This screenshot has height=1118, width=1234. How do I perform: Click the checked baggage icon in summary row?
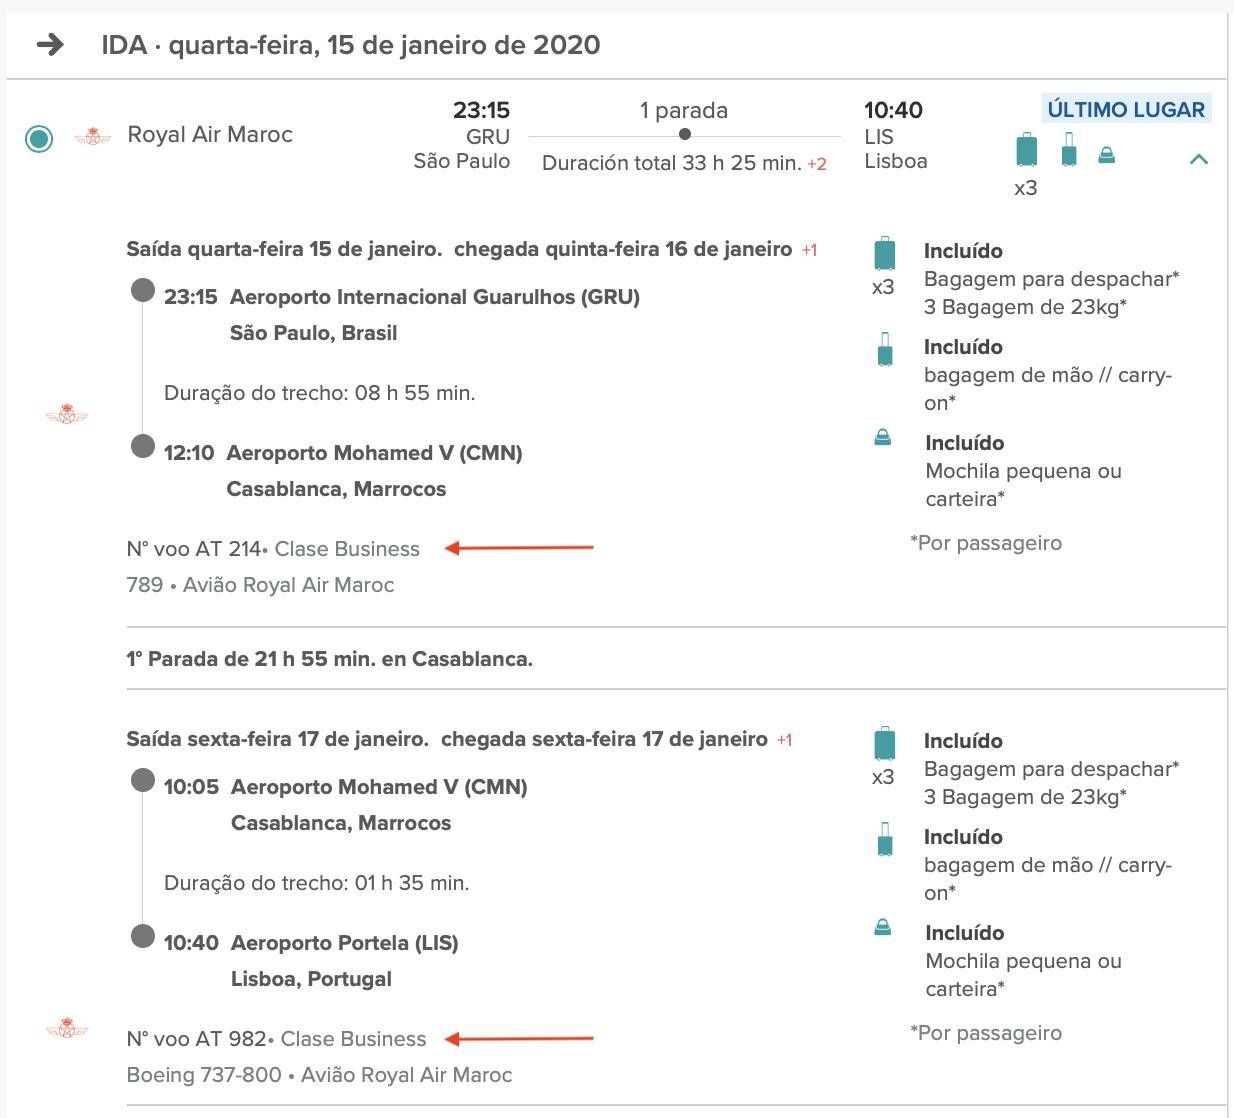pos(1026,150)
